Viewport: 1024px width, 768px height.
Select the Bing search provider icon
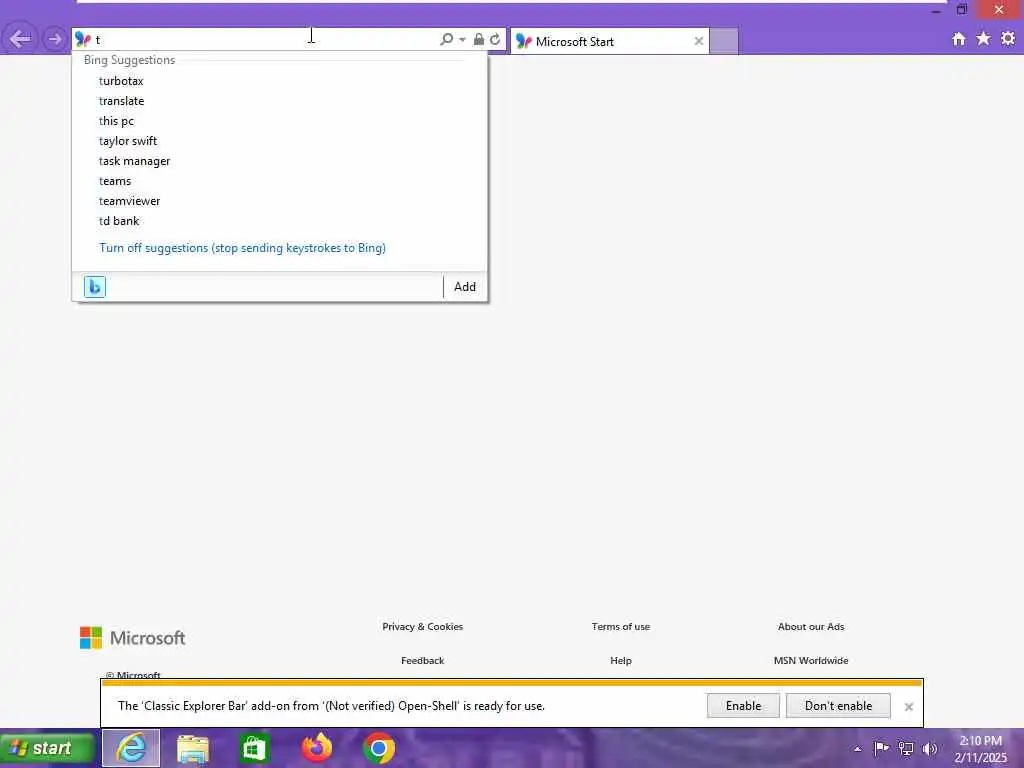point(95,287)
